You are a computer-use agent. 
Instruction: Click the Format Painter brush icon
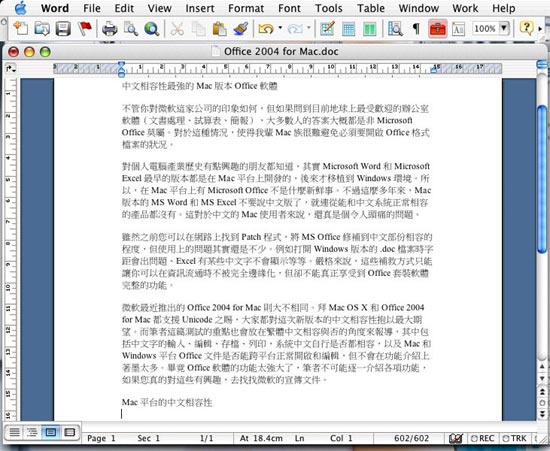click(241, 29)
